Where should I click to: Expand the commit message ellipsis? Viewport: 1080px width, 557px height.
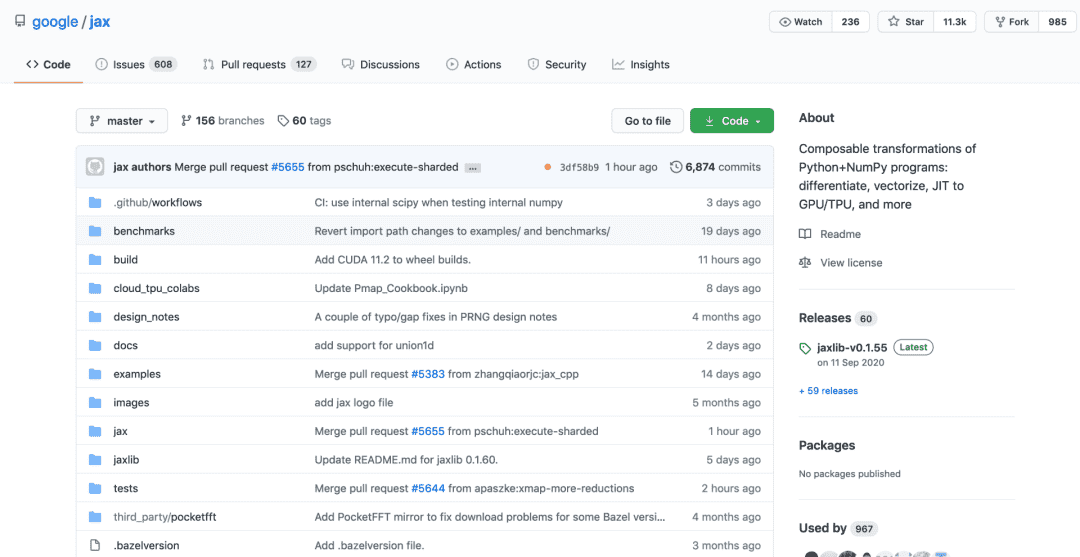[x=473, y=168]
